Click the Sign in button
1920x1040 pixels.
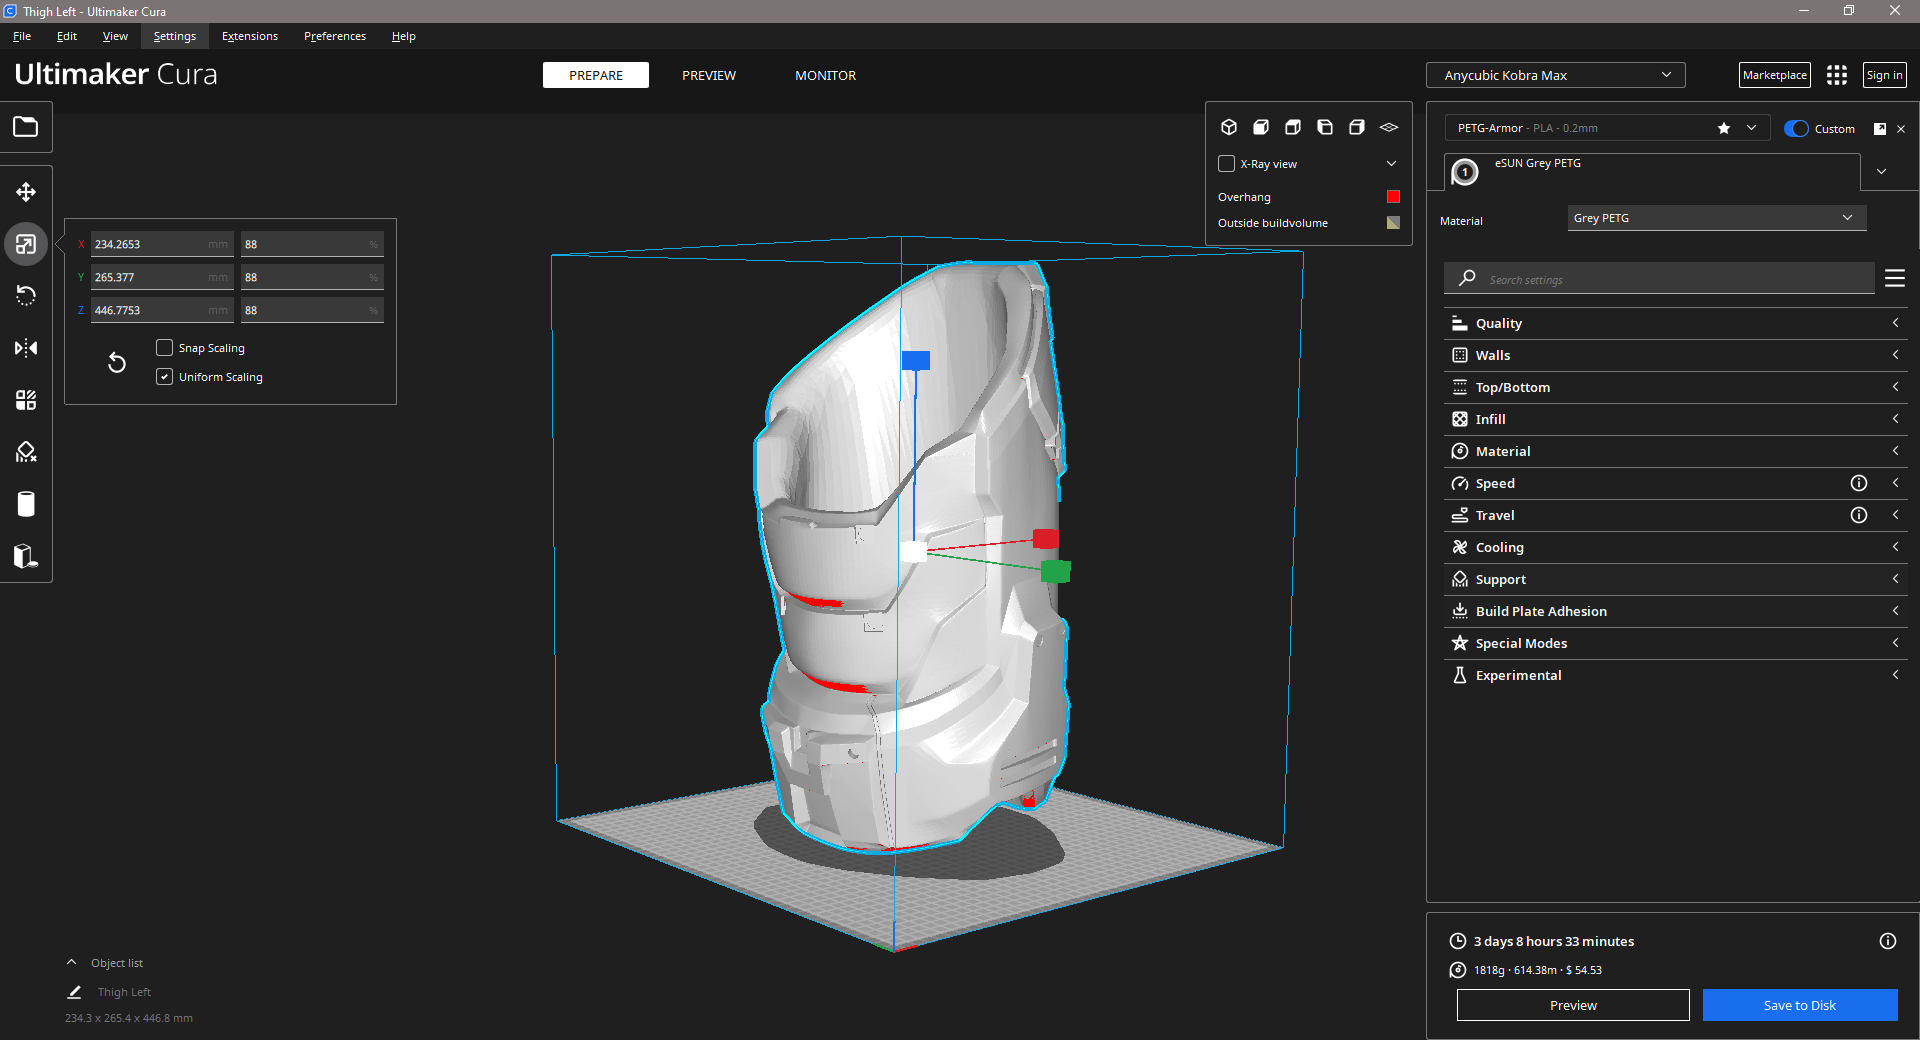tap(1885, 75)
